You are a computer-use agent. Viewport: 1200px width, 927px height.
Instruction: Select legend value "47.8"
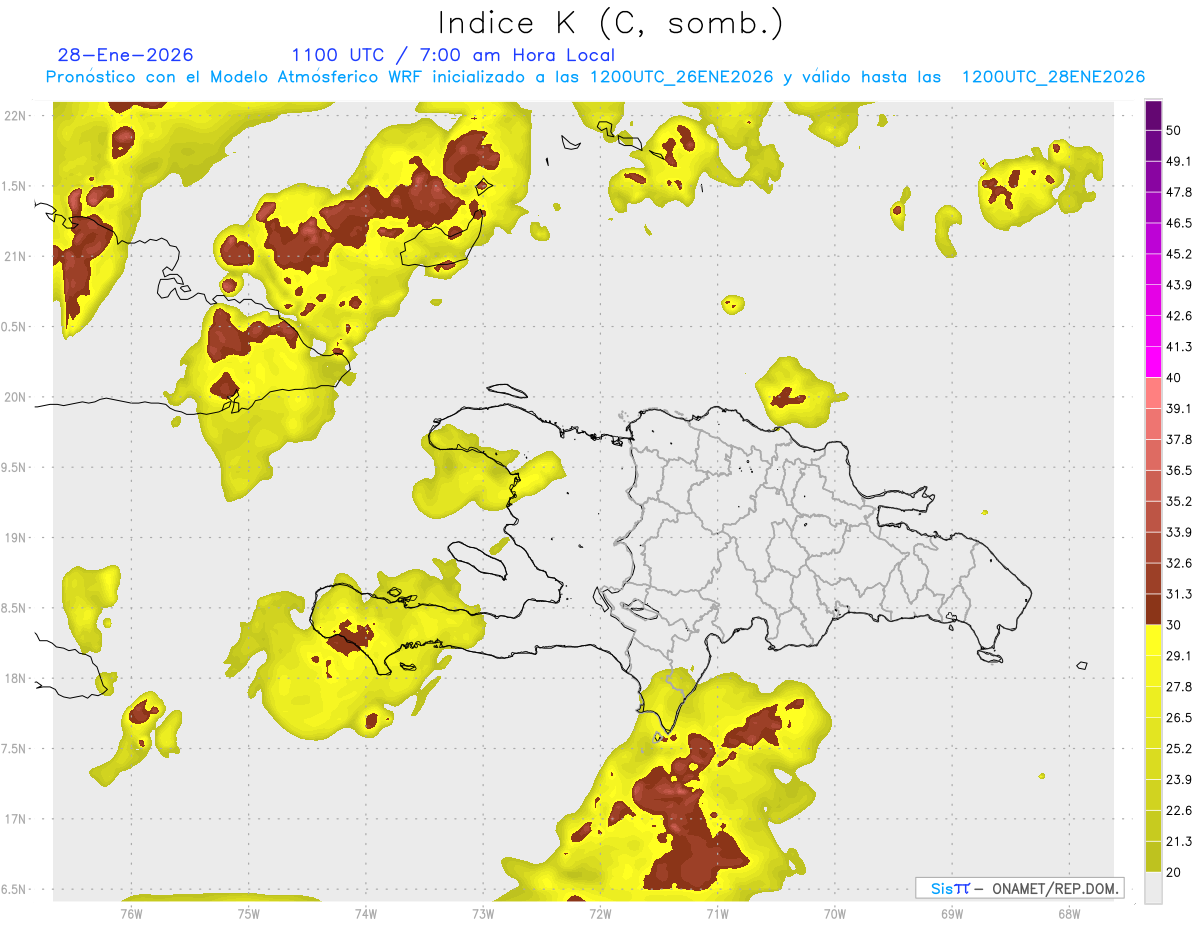[x=1179, y=192]
